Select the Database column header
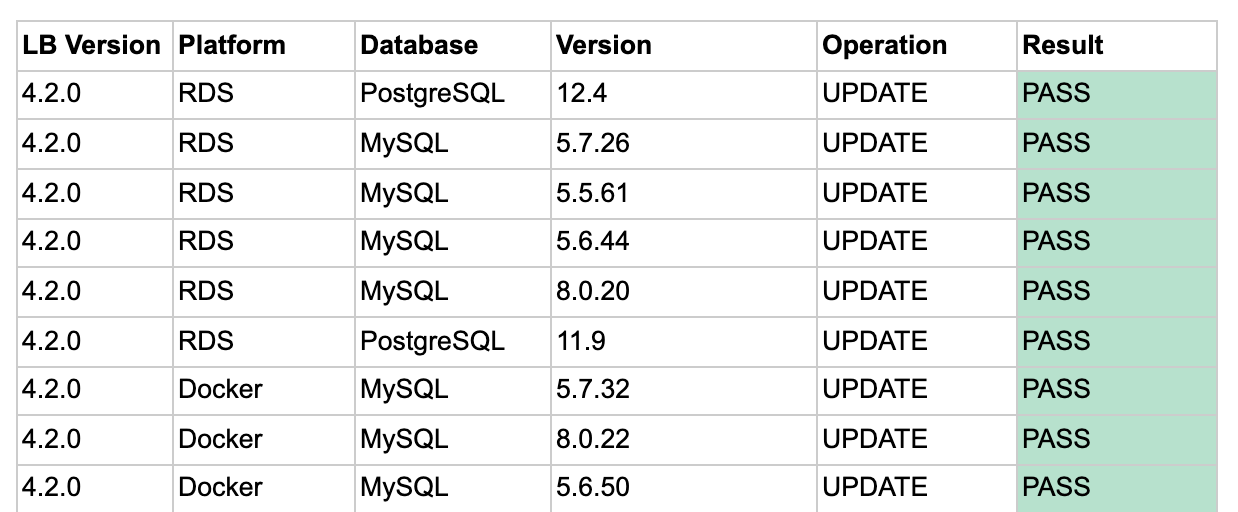The image size is (1238, 512). point(453,46)
